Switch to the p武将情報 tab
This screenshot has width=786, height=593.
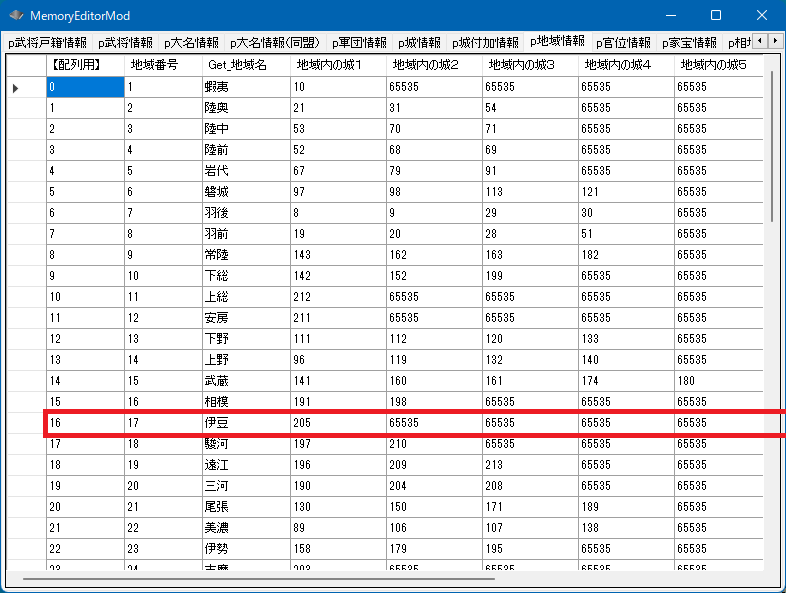click(125, 43)
